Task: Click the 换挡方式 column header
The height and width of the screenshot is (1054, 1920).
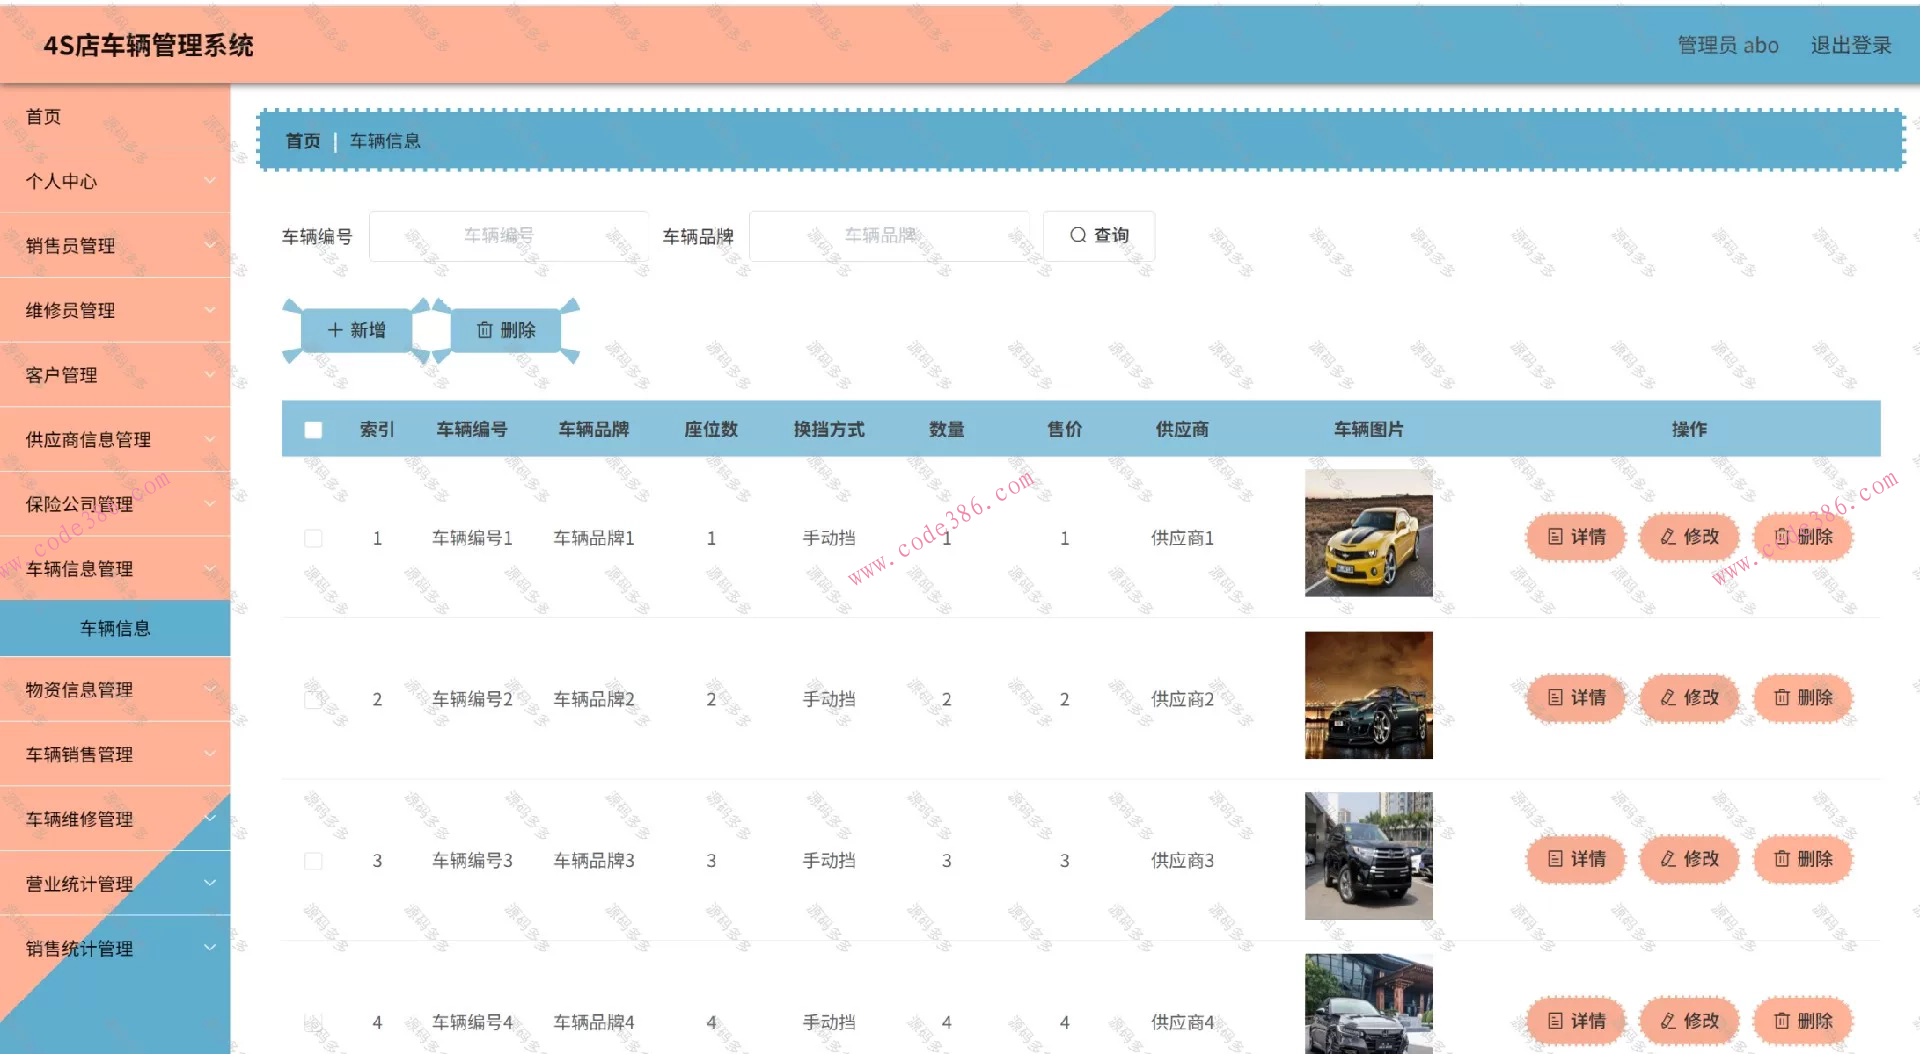Action: (x=829, y=429)
